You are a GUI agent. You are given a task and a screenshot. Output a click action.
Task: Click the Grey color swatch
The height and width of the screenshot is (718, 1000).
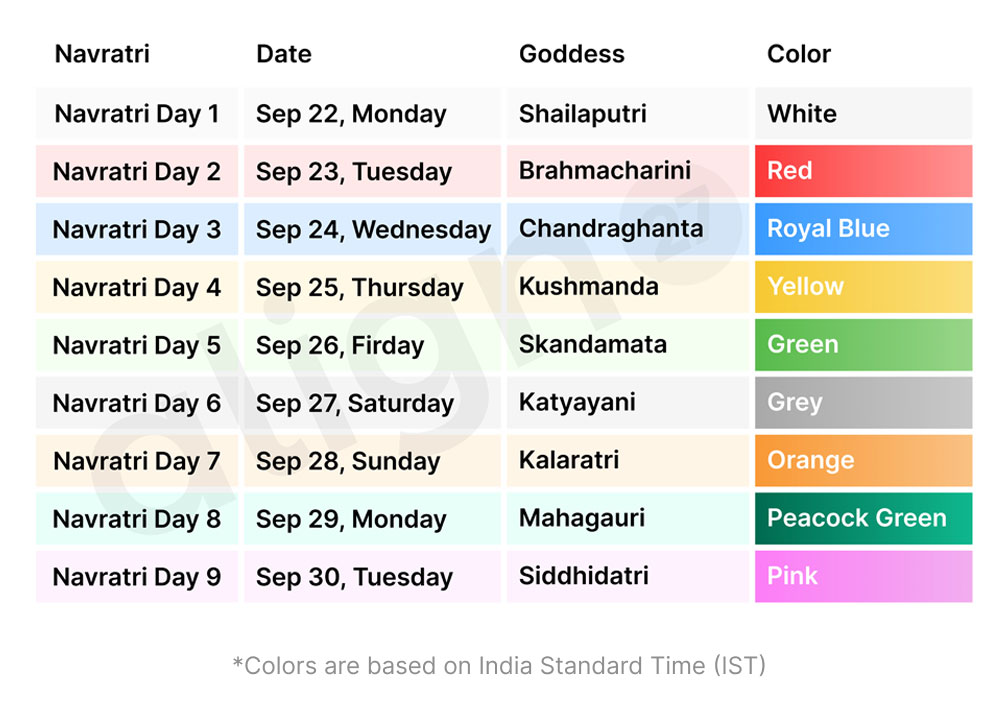(863, 403)
